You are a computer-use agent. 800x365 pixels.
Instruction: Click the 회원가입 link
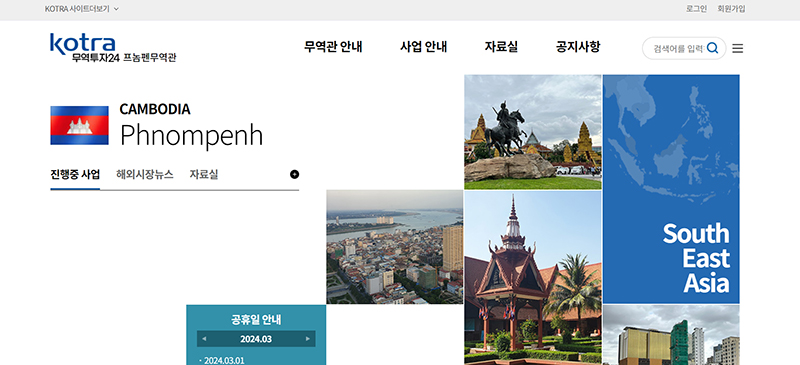tap(731, 9)
